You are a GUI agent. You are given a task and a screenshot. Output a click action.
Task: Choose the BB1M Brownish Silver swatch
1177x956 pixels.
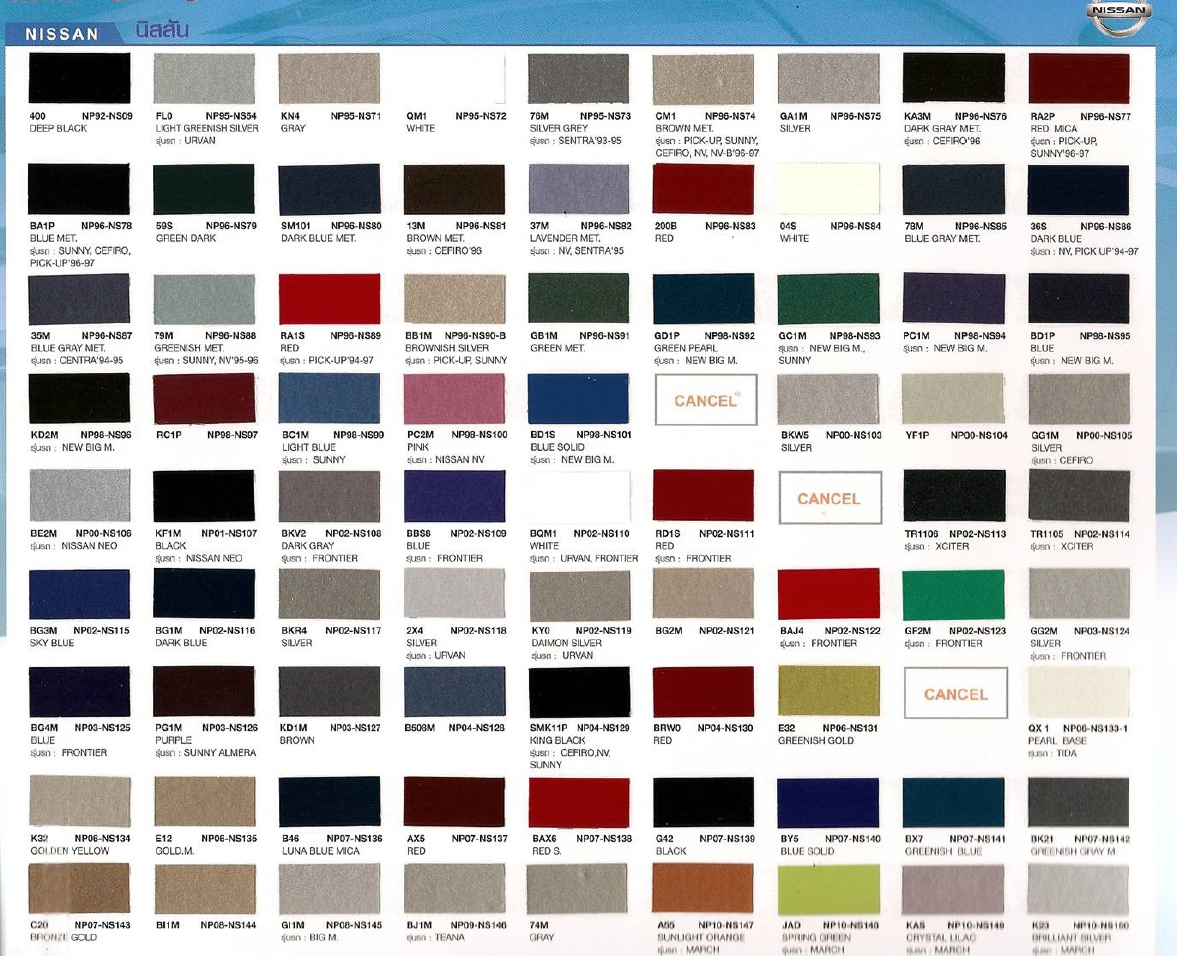point(455,299)
